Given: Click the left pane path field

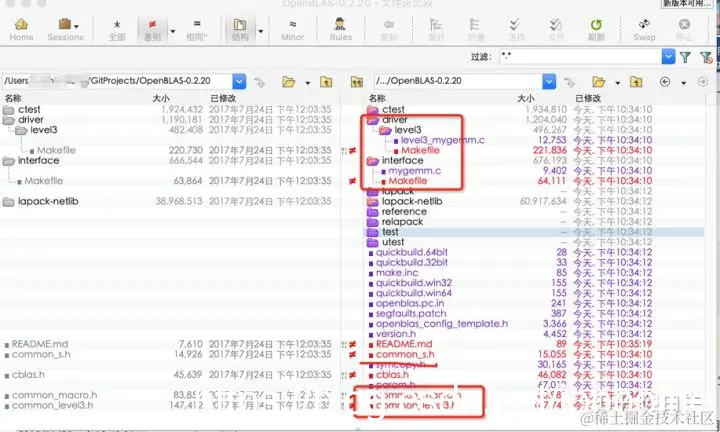Looking at the screenshot, I should tap(117, 81).
